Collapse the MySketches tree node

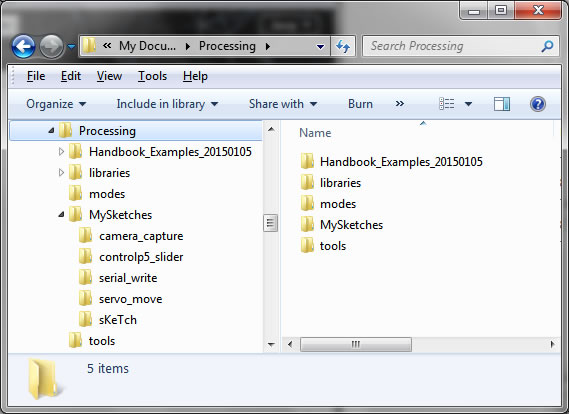point(61,215)
